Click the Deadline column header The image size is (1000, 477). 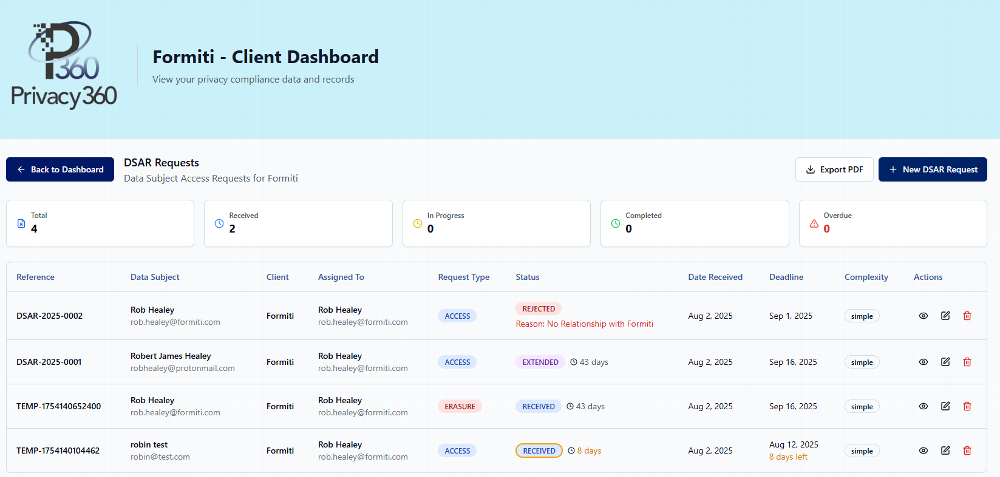pos(786,277)
